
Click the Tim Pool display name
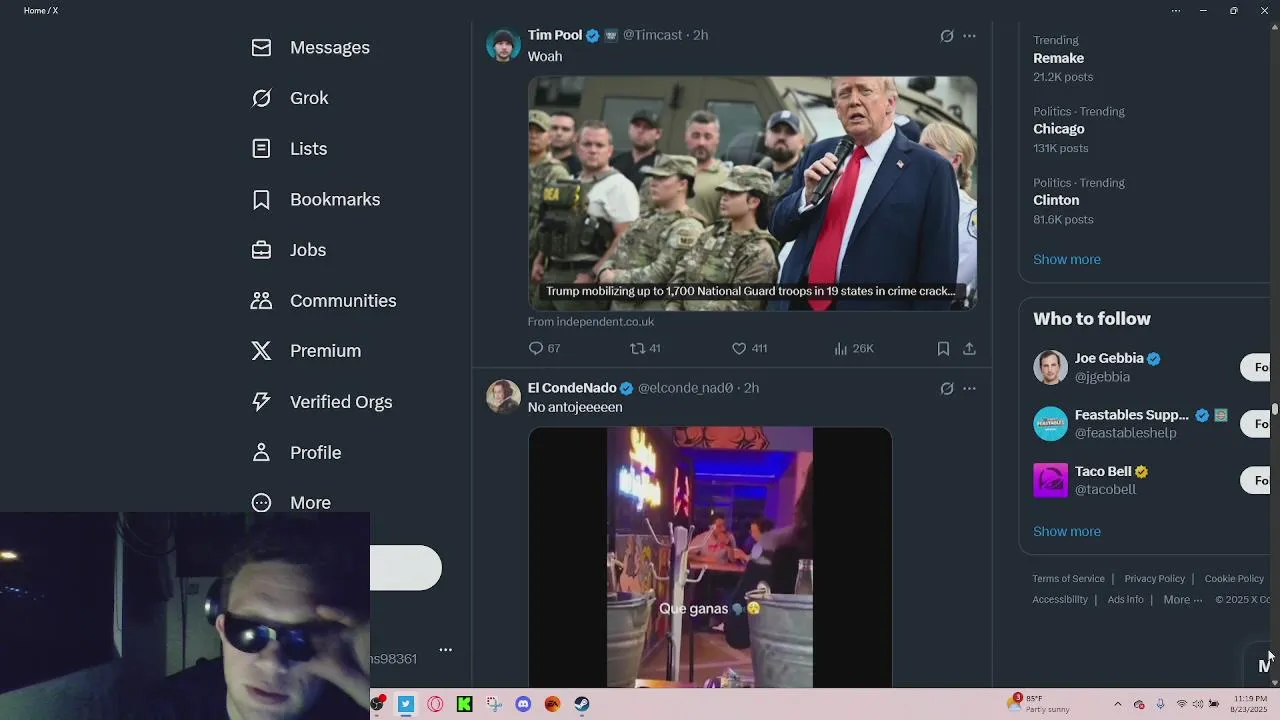[x=555, y=35]
